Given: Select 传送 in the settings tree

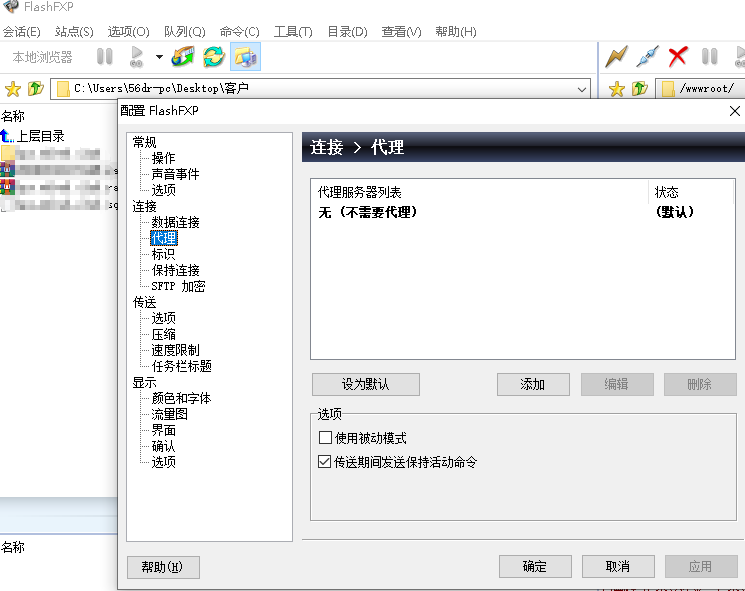Looking at the screenshot, I should 144,302.
